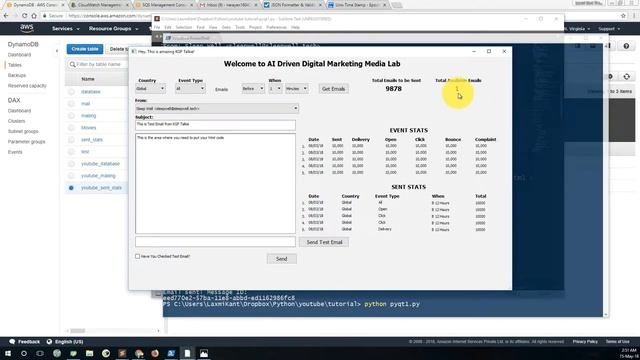
Task: Open Sublime Text from the taskbar
Action: point(122,353)
